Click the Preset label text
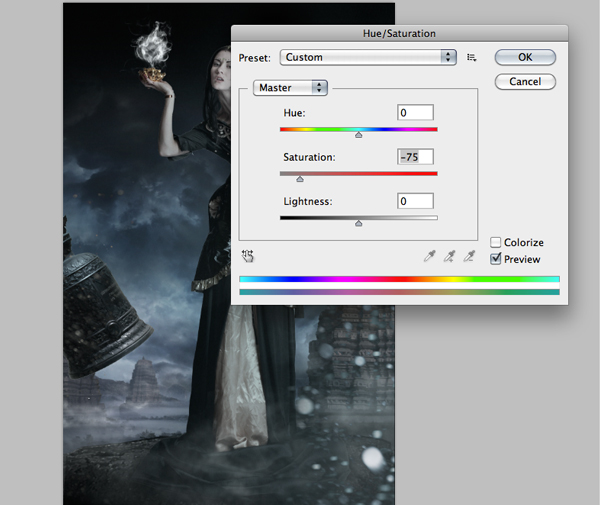This screenshot has width=600, height=505. [x=254, y=58]
